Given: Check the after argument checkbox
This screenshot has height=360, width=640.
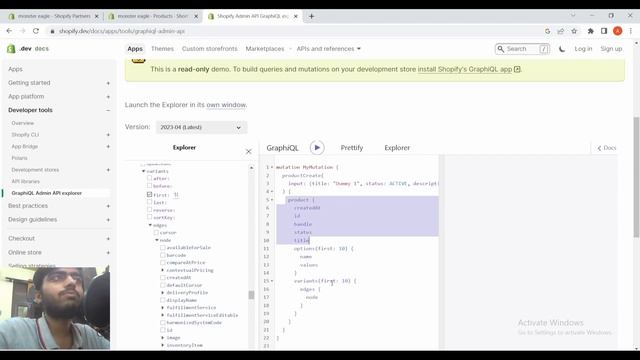Looking at the screenshot, I should coord(149,178).
